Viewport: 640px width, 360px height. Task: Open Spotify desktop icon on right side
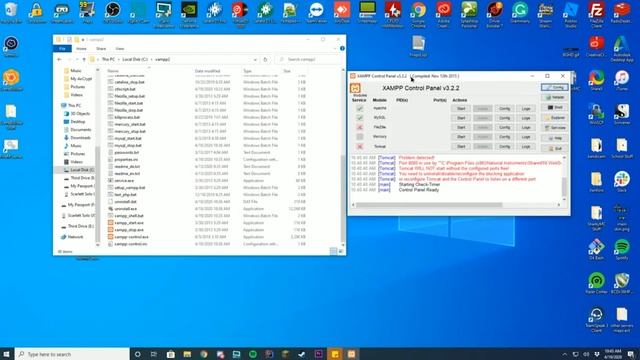622,250
